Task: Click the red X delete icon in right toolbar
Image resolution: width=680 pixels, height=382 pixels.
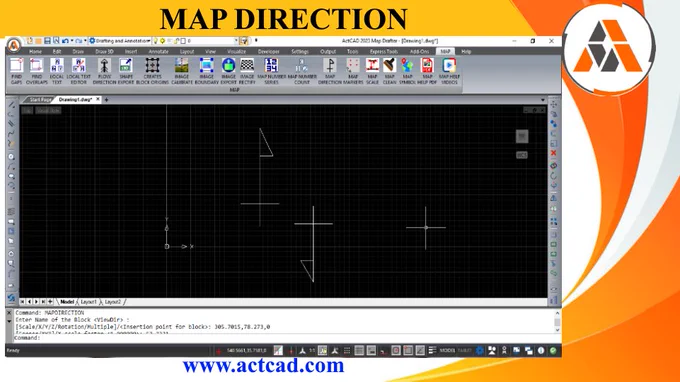Action: (x=553, y=153)
